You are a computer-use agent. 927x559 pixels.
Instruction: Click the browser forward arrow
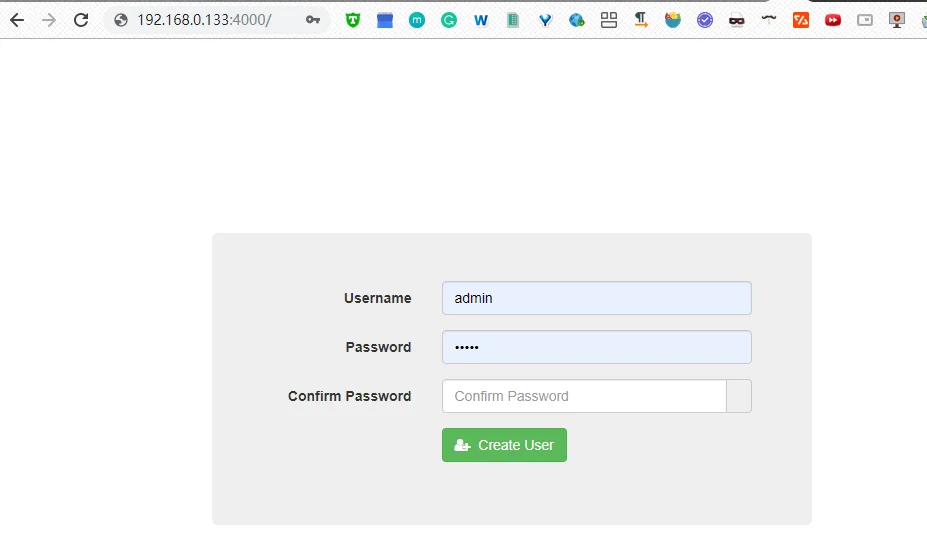[x=49, y=20]
